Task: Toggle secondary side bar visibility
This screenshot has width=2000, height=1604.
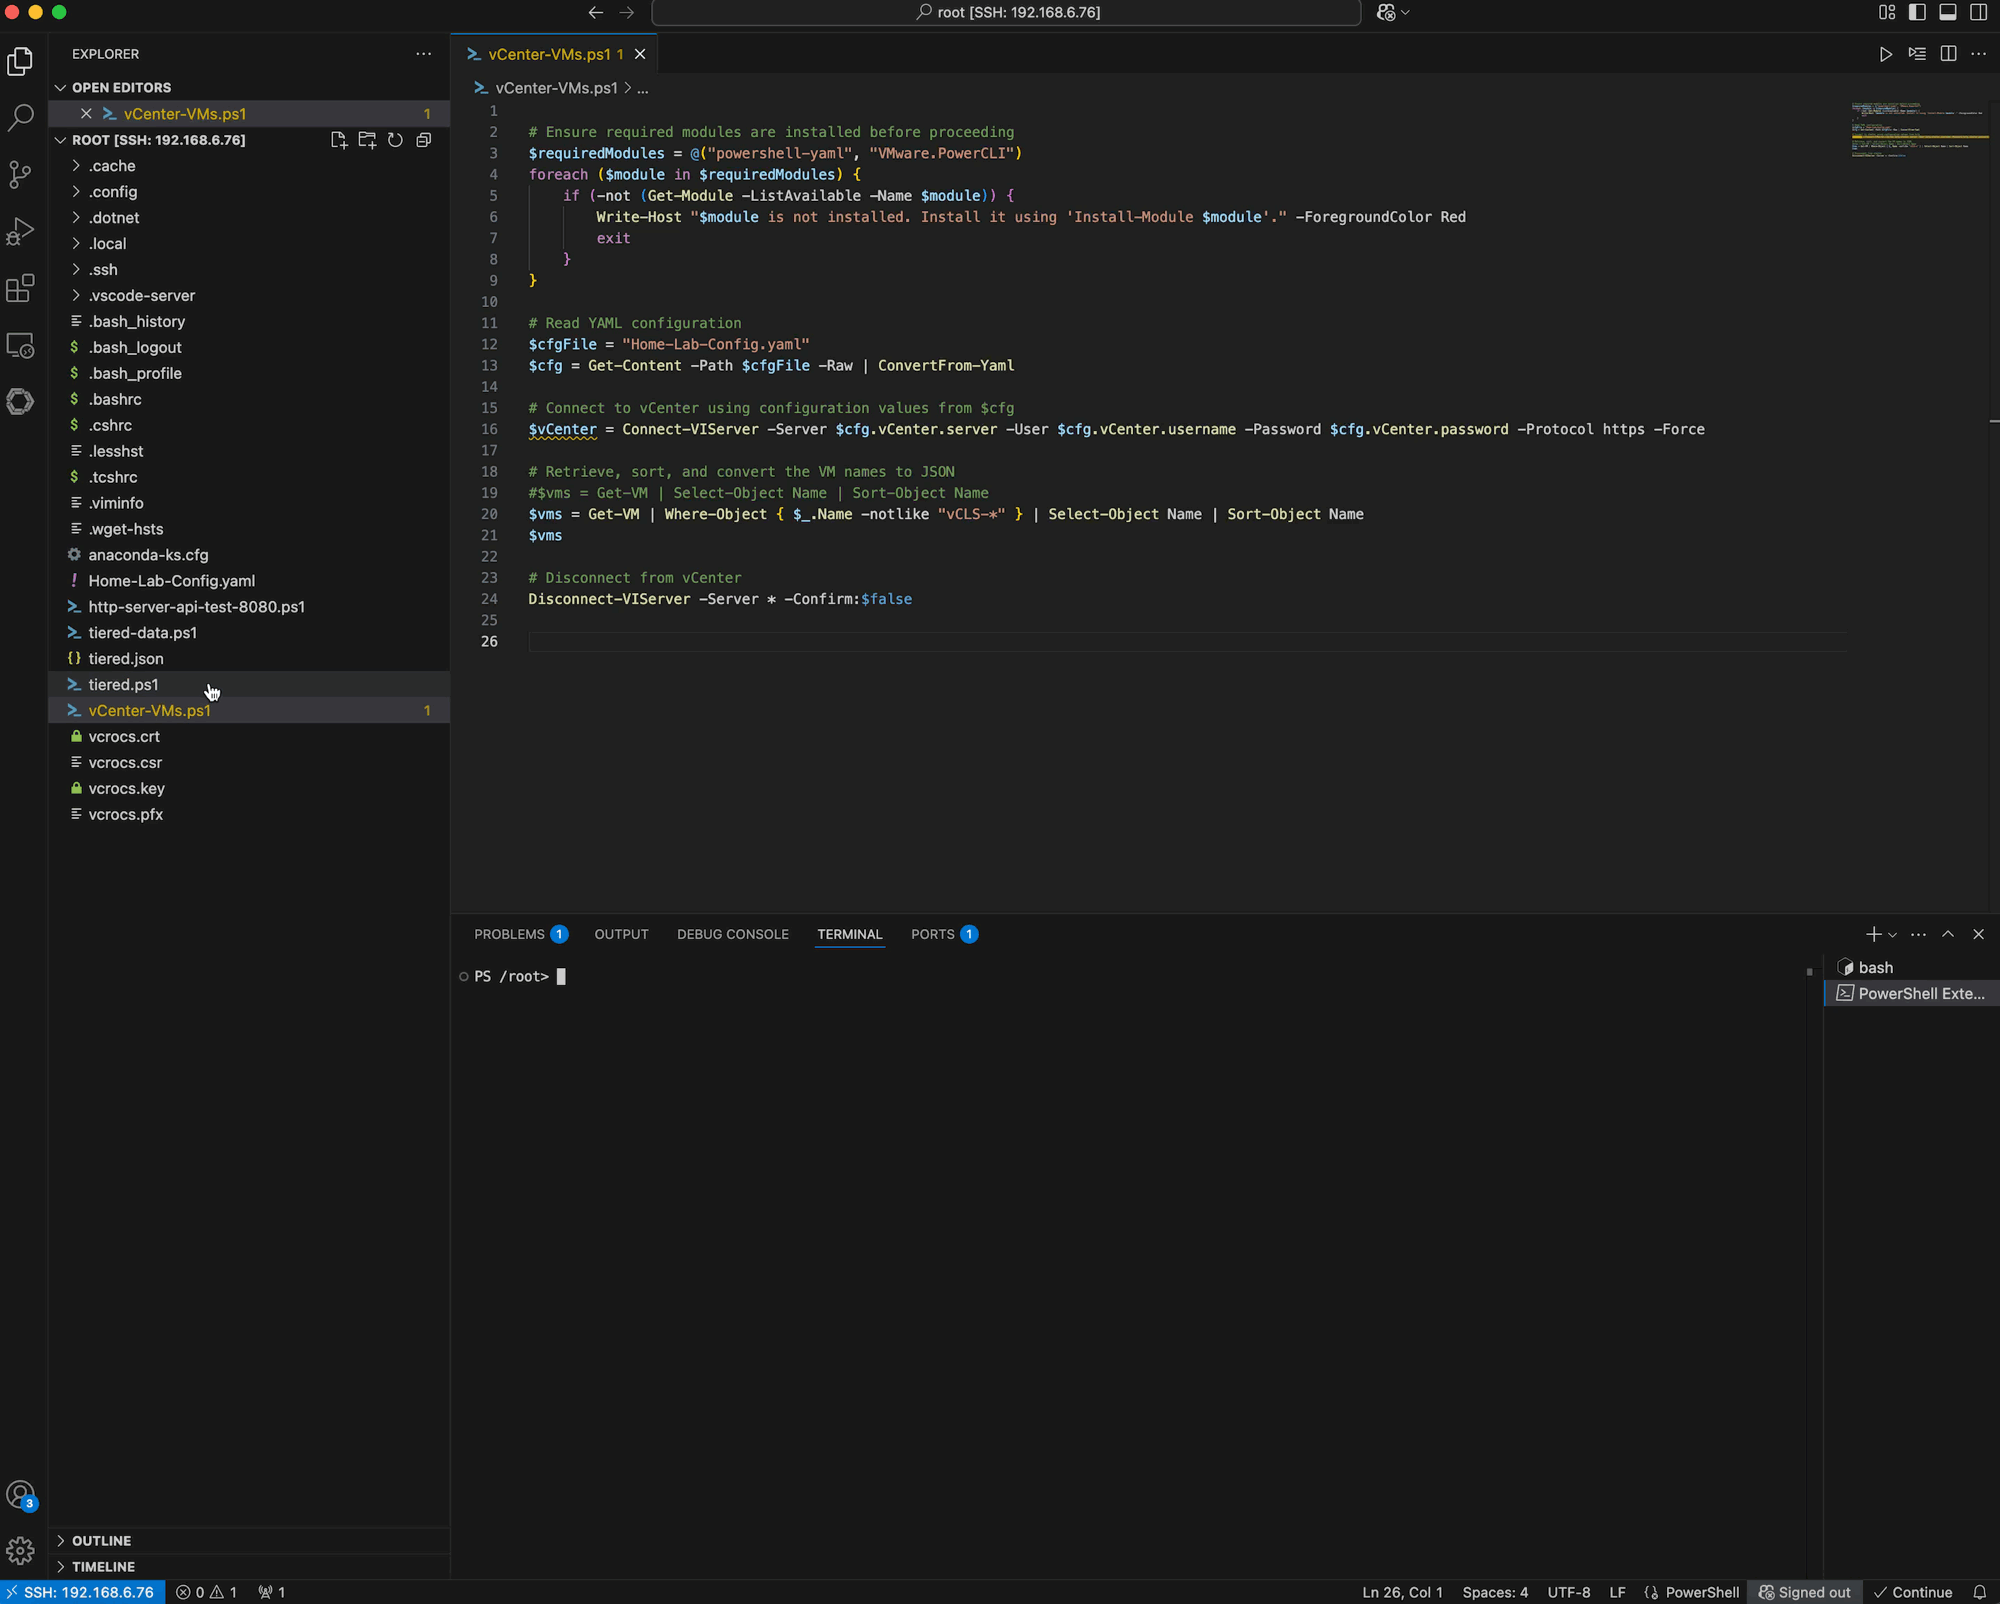Action: click(1979, 12)
